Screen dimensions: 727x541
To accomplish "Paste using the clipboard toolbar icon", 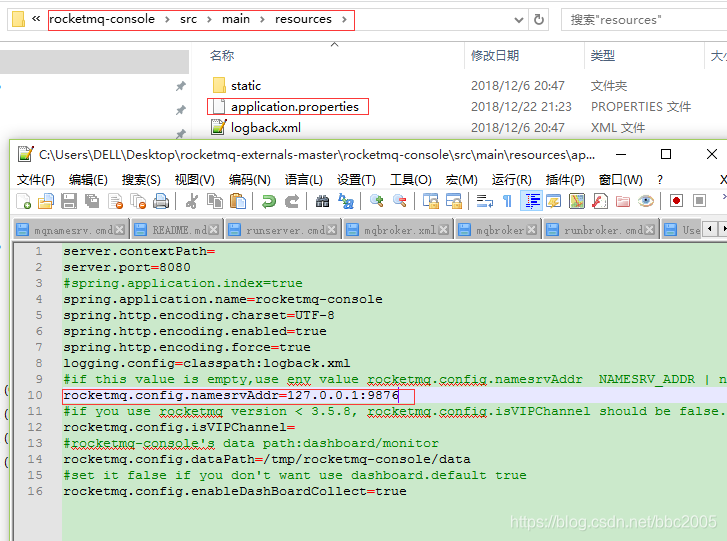I will [238, 202].
